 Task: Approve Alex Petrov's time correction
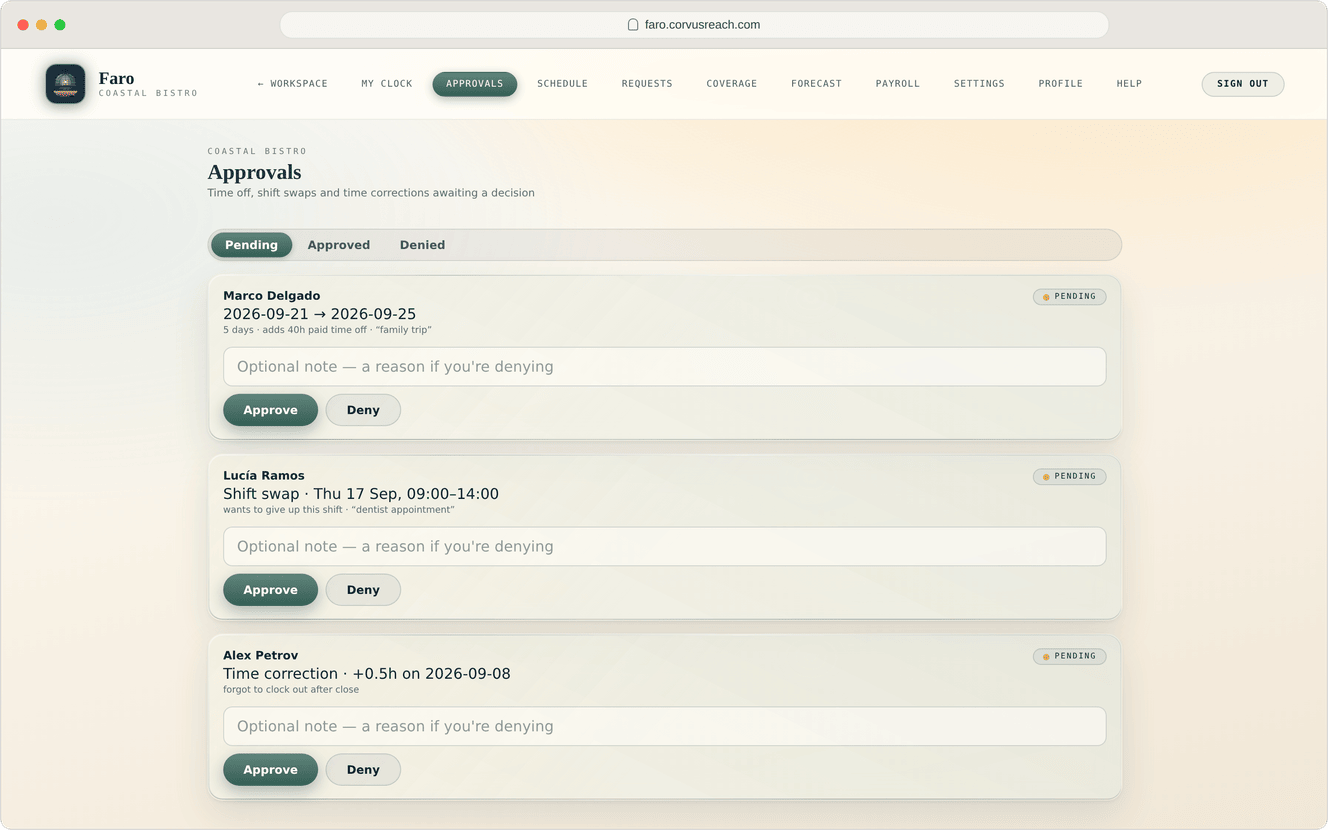tap(270, 770)
